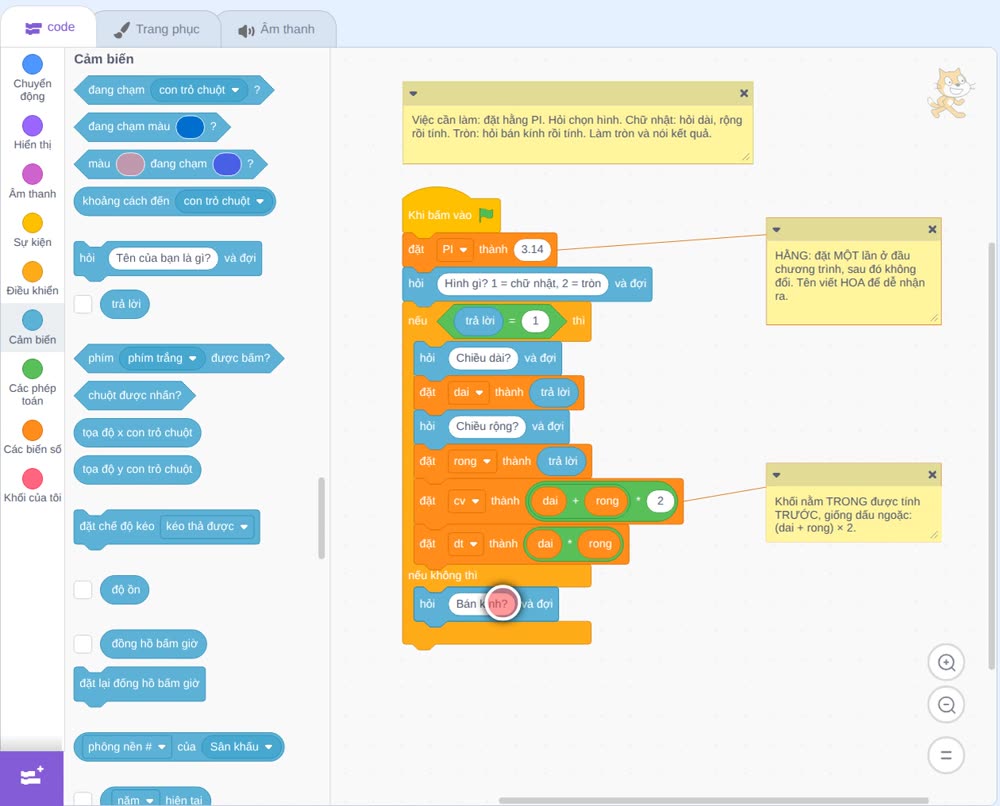Open the dt variable dropdown

465,544
